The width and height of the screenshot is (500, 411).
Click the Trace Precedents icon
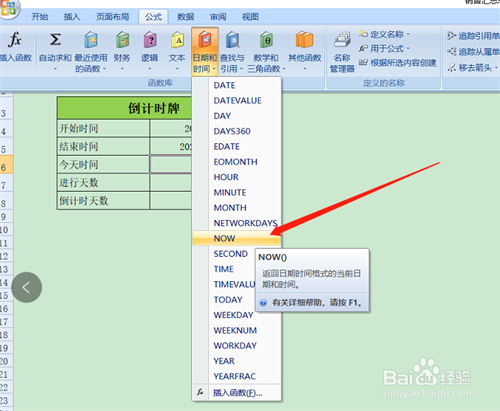[x=451, y=36]
